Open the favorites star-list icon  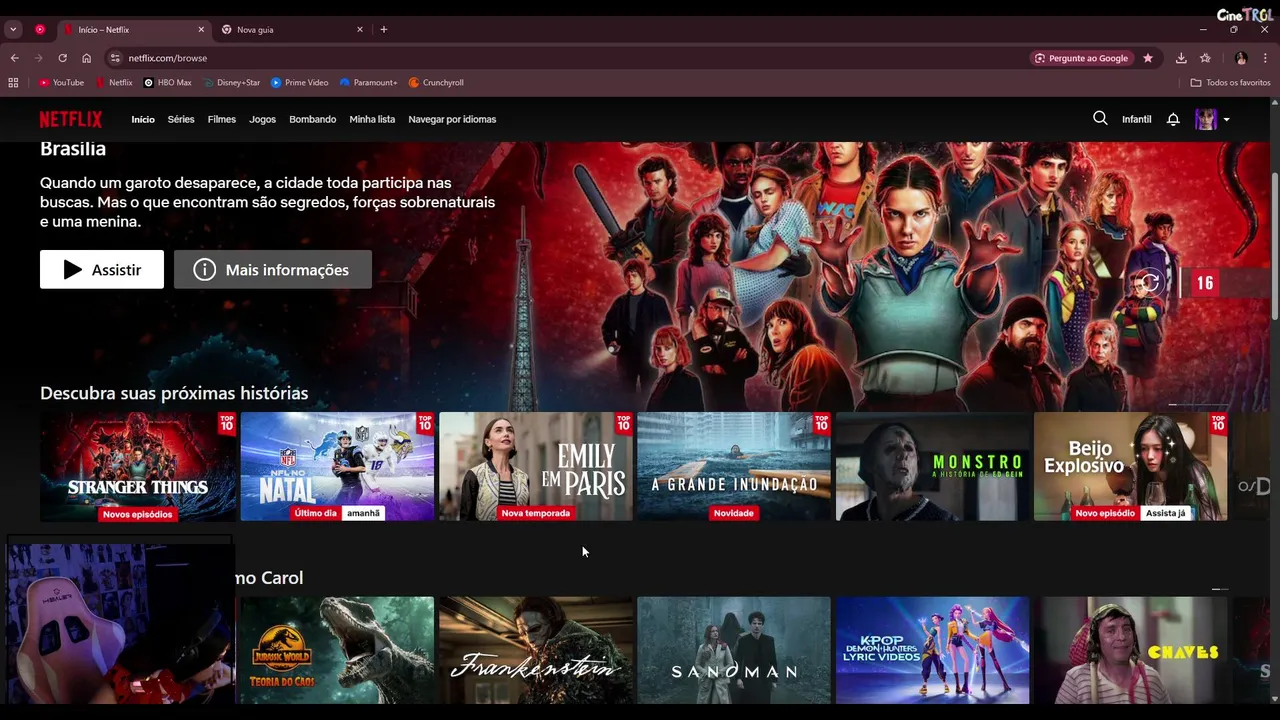point(1205,58)
